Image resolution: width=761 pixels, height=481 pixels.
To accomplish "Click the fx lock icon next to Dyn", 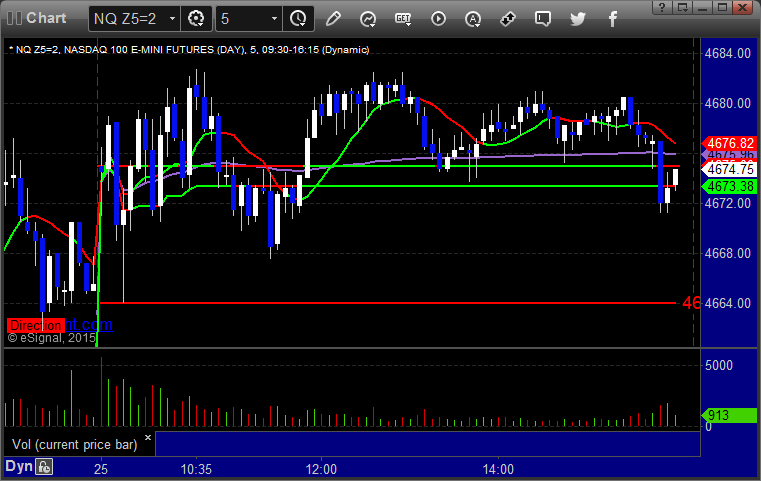I will pos(44,467).
